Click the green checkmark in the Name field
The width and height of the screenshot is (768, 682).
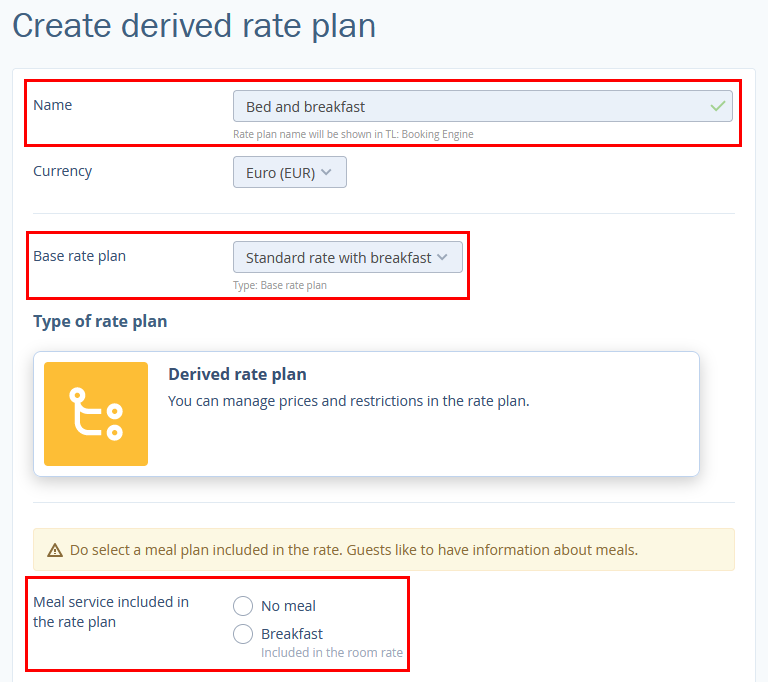717,106
